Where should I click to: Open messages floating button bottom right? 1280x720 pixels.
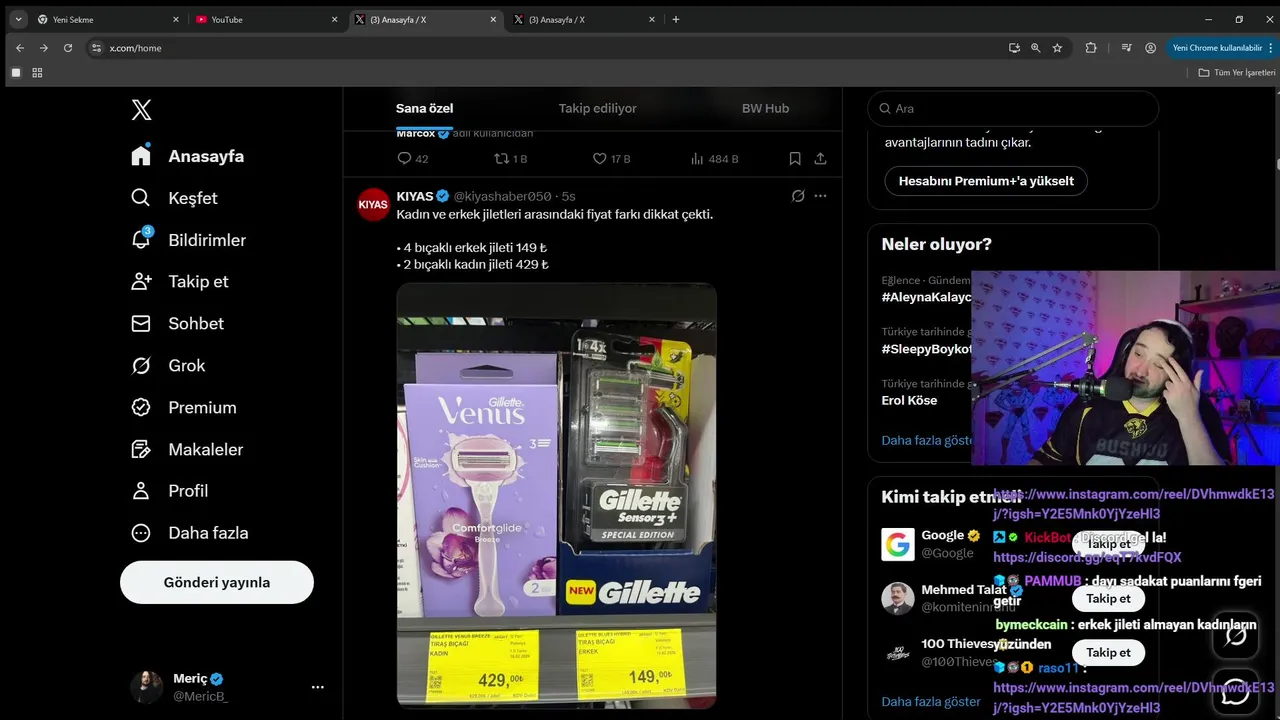[1235, 690]
